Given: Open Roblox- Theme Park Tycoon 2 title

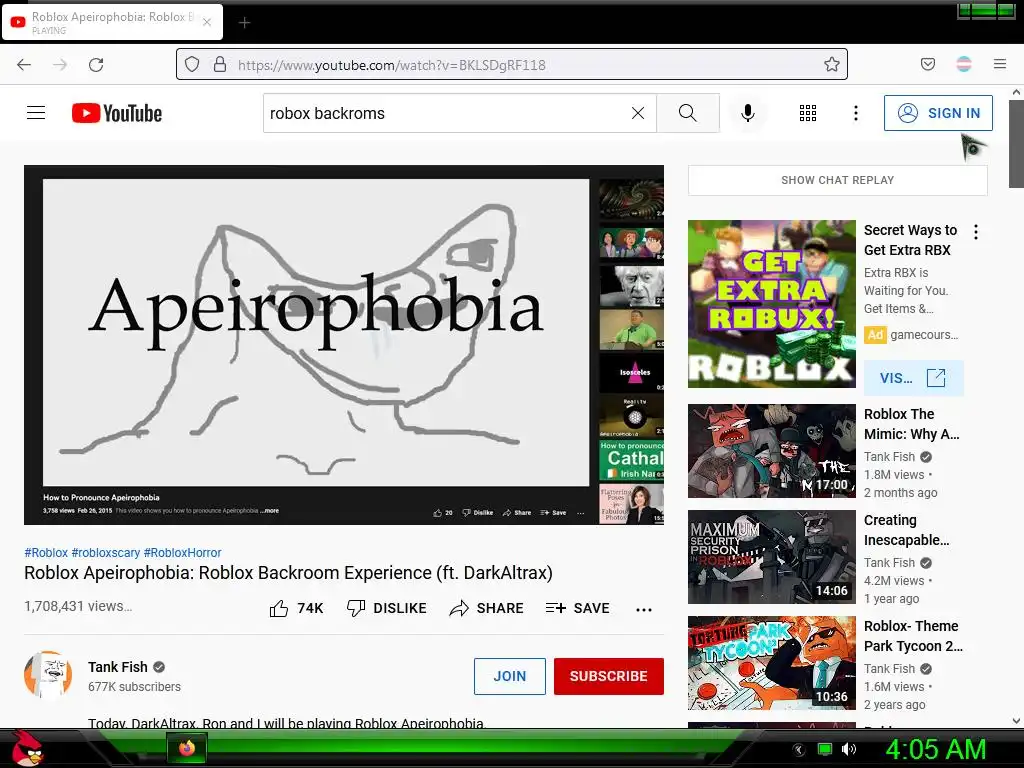Looking at the screenshot, I should pos(913,635).
